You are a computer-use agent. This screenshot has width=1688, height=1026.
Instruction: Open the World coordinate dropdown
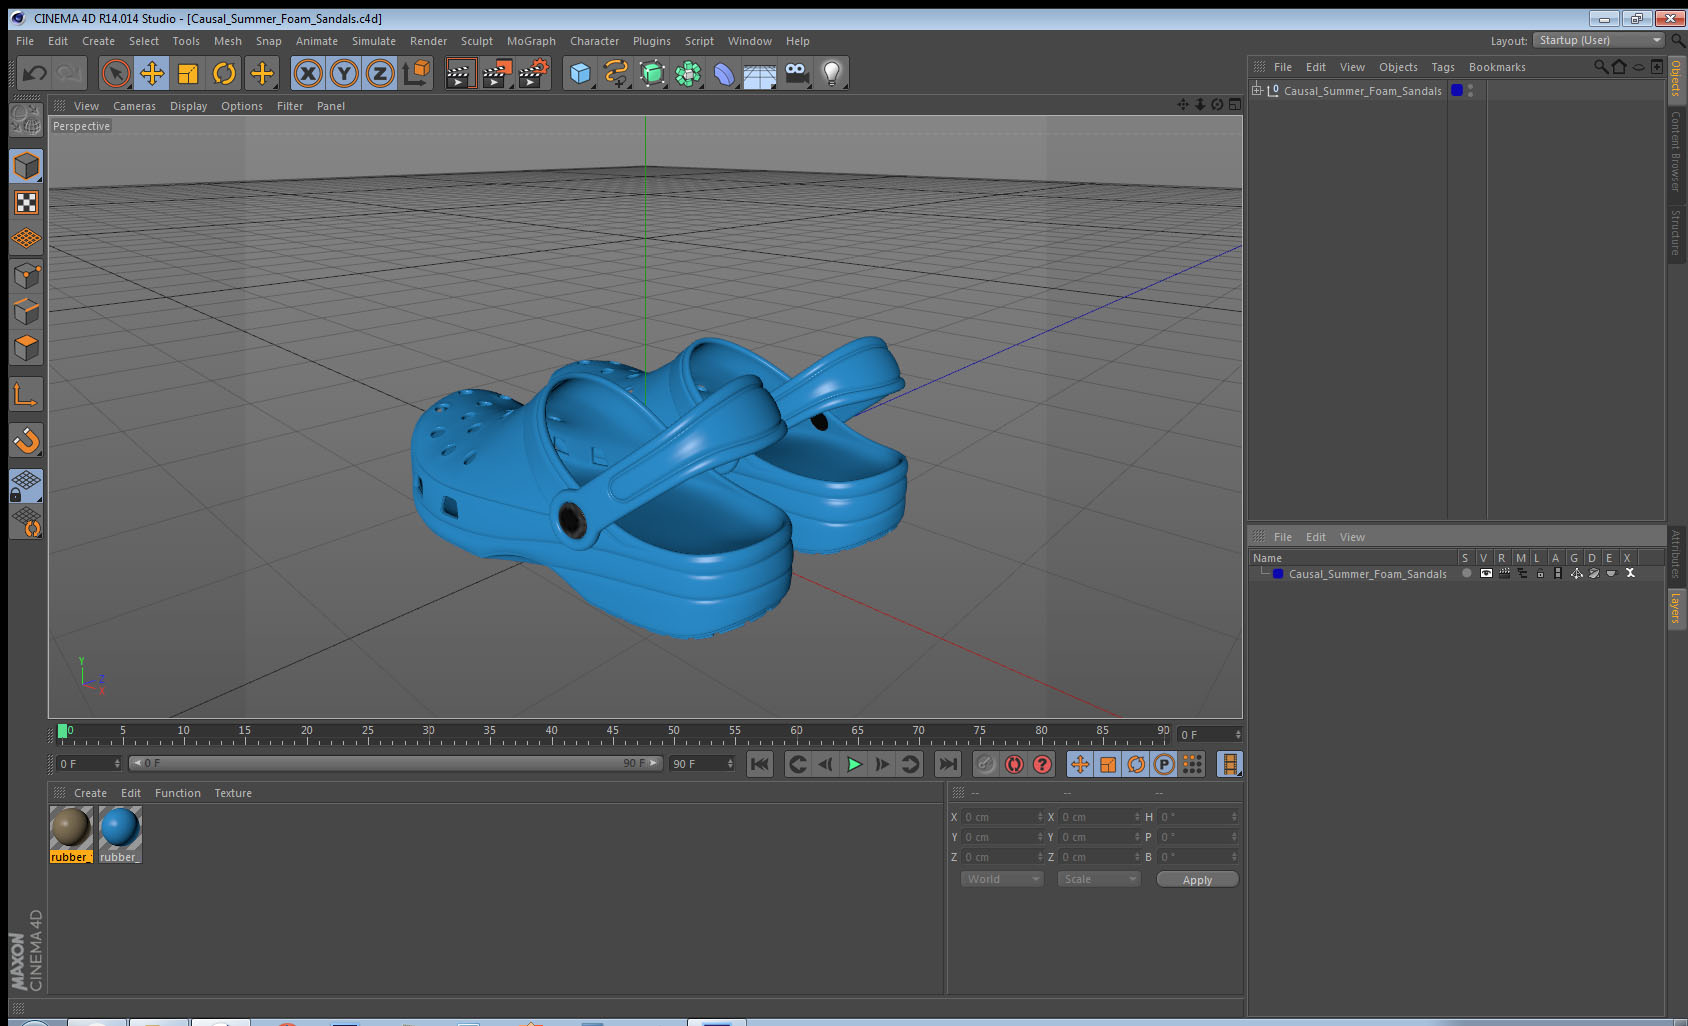coord(1002,879)
